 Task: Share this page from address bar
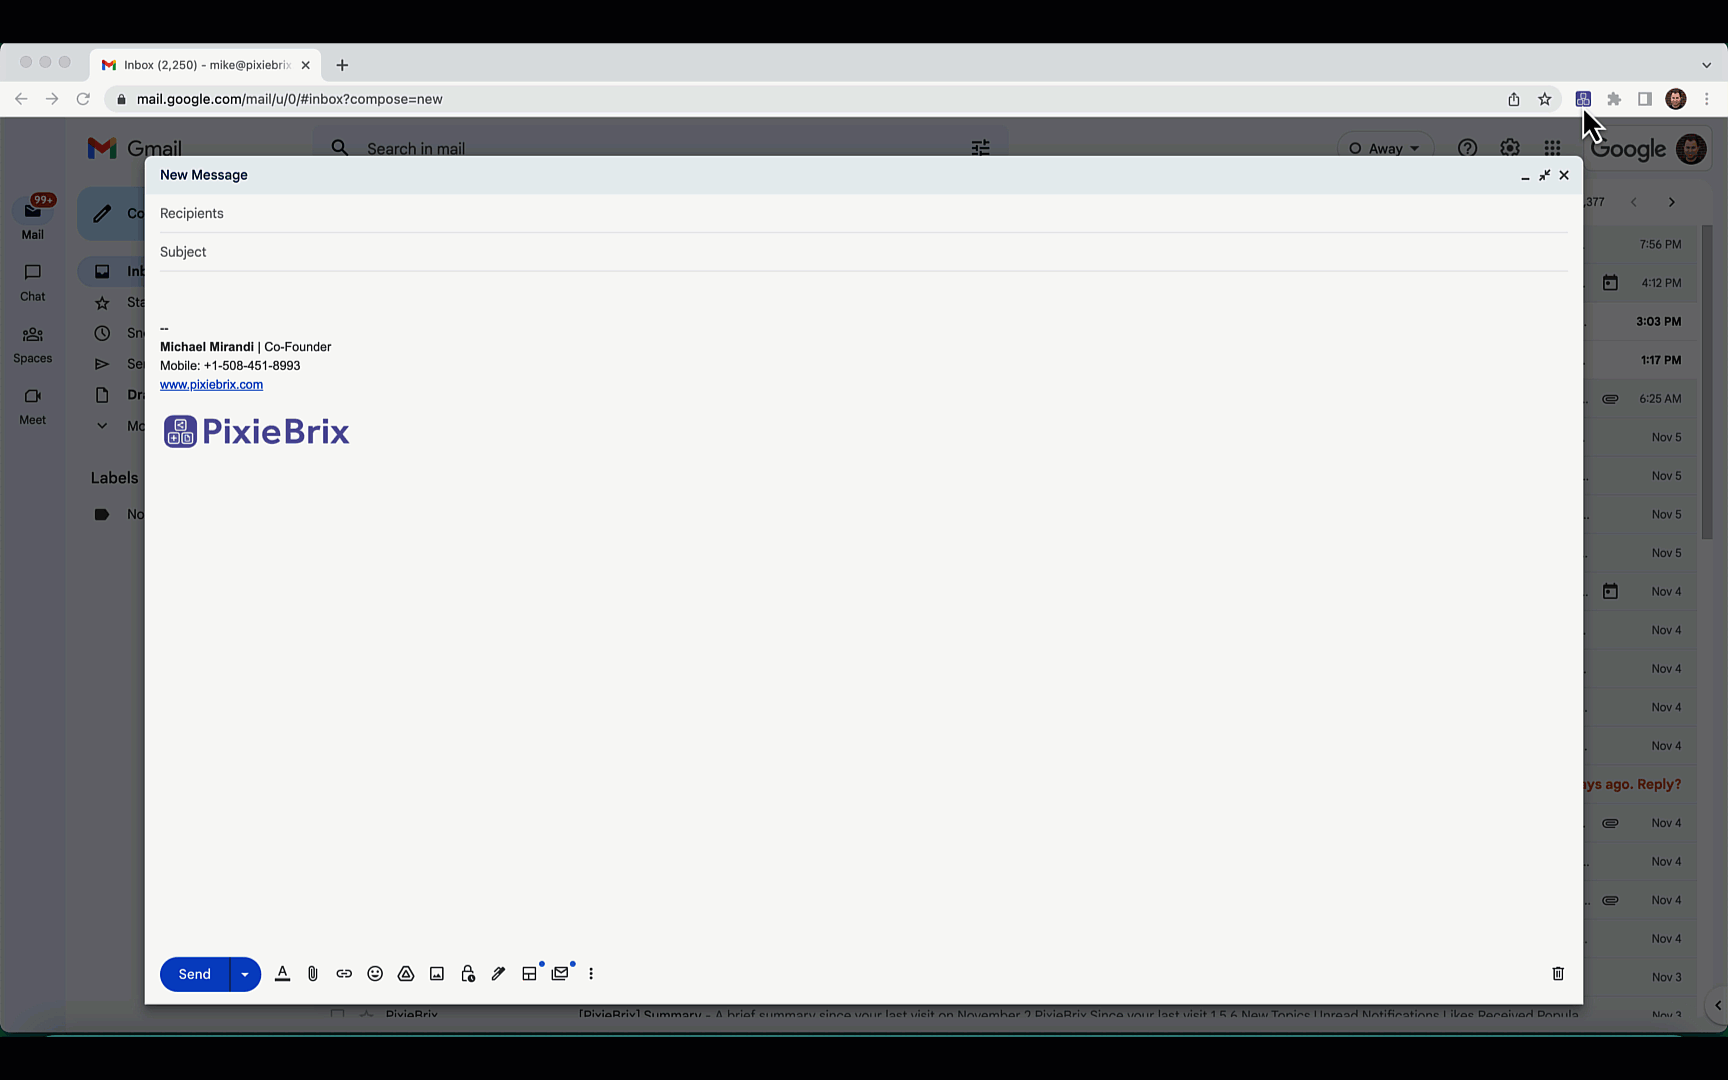pyautogui.click(x=1514, y=99)
